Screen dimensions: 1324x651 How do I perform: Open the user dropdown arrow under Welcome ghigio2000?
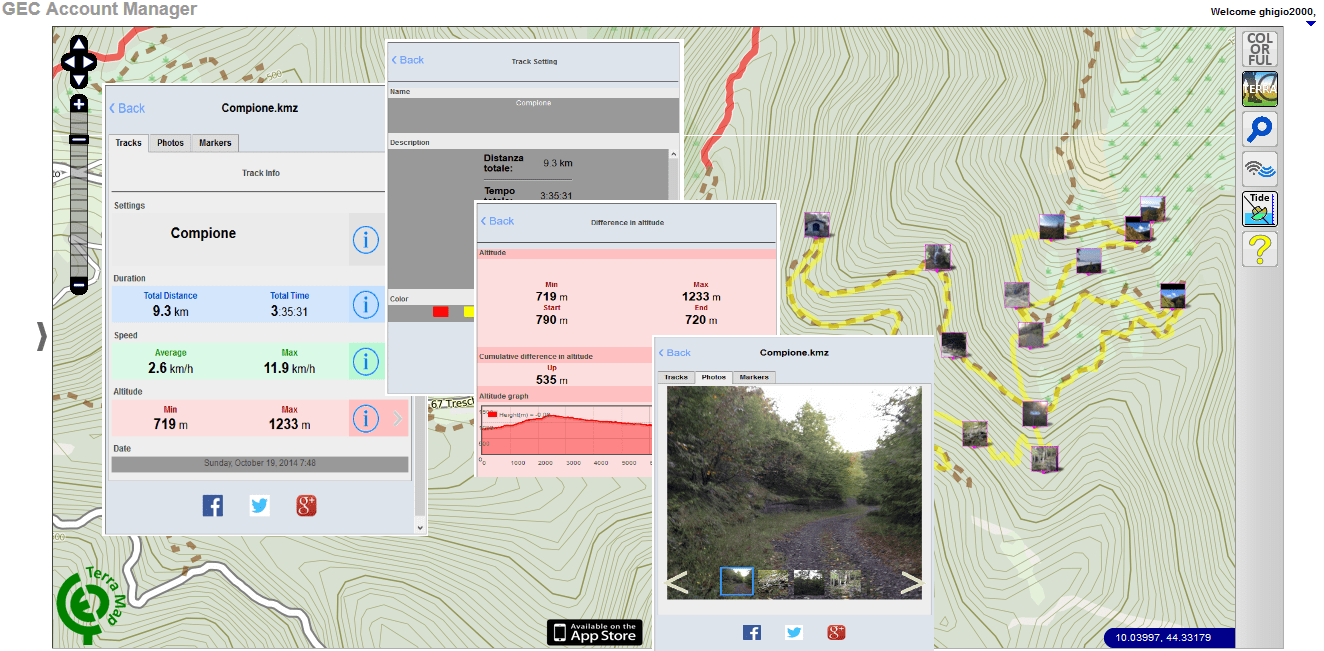(x=1310, y=22)
